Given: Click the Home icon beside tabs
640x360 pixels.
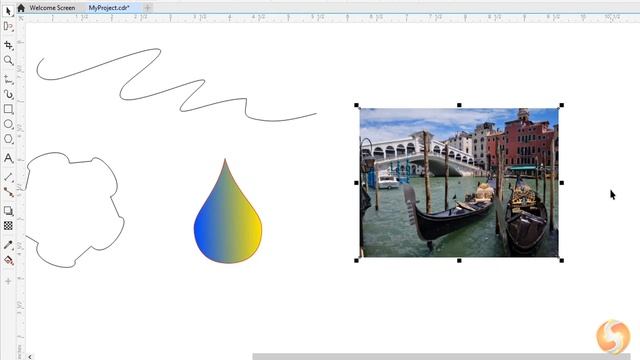Looking at the screenshot, I should click(x=21, y=8).
